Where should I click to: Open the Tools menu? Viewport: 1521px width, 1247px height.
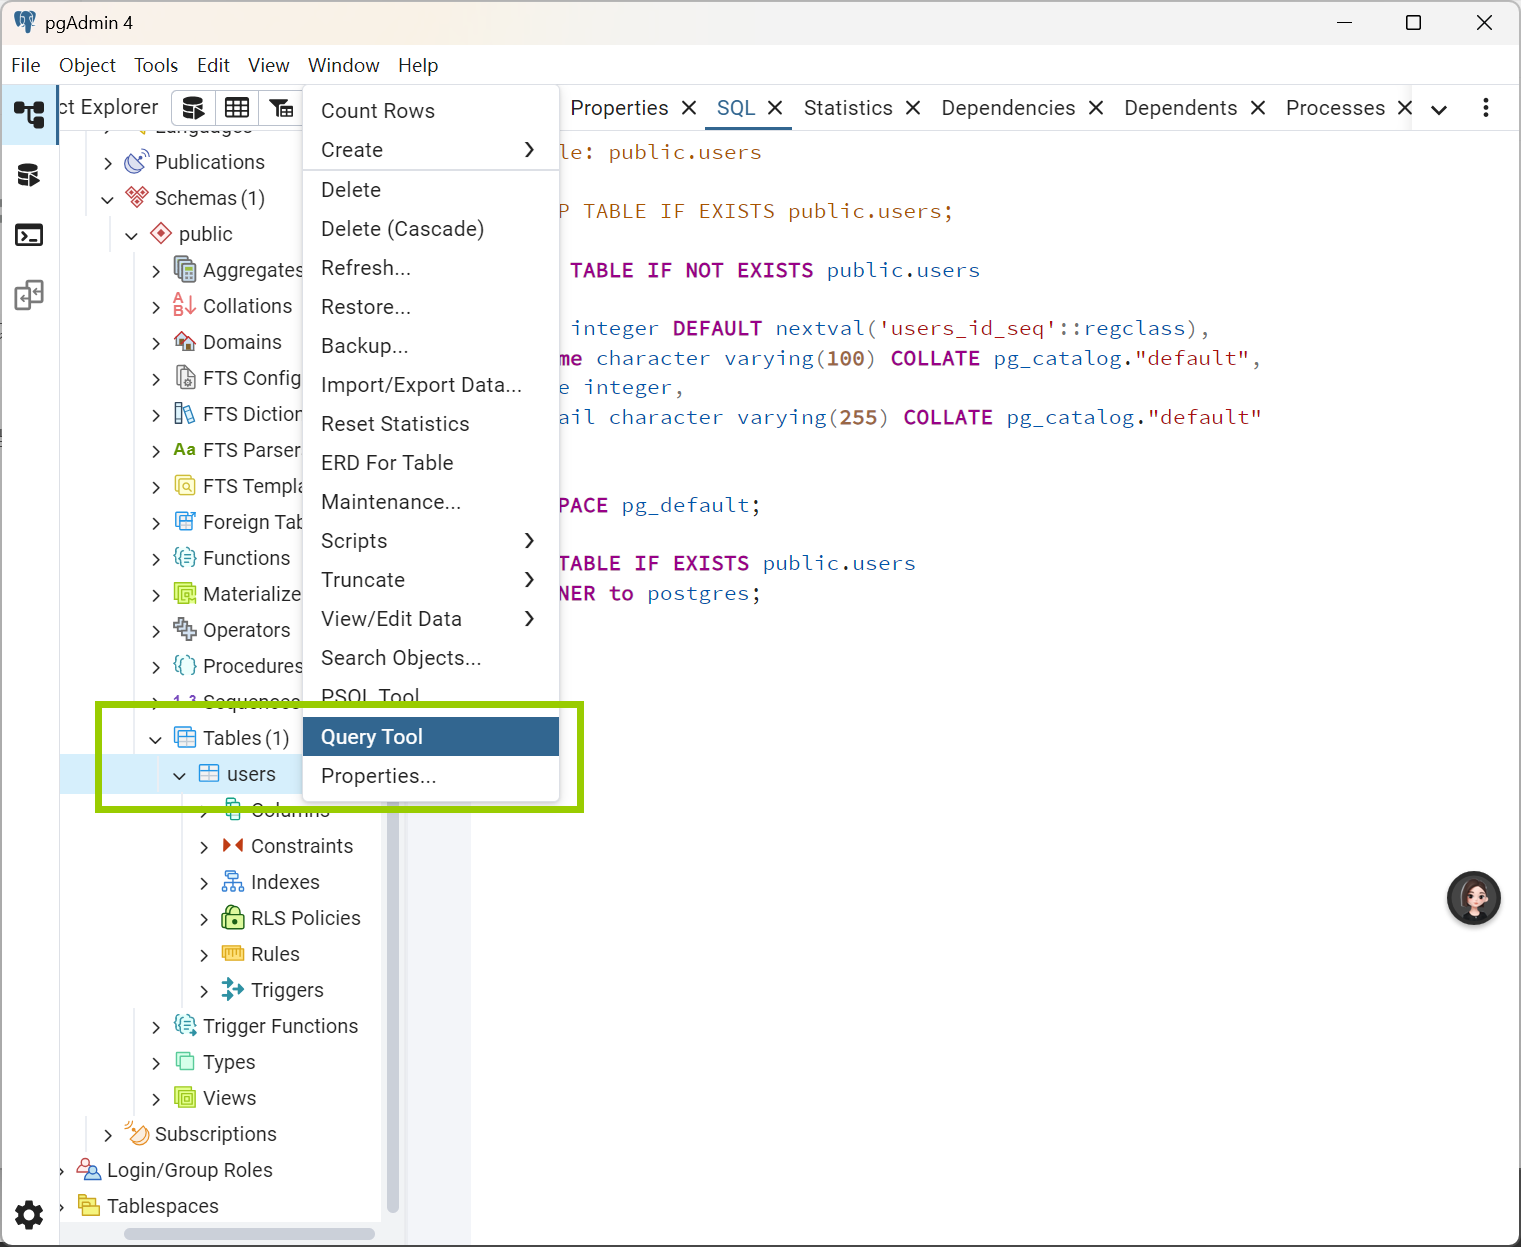[156, 65]
